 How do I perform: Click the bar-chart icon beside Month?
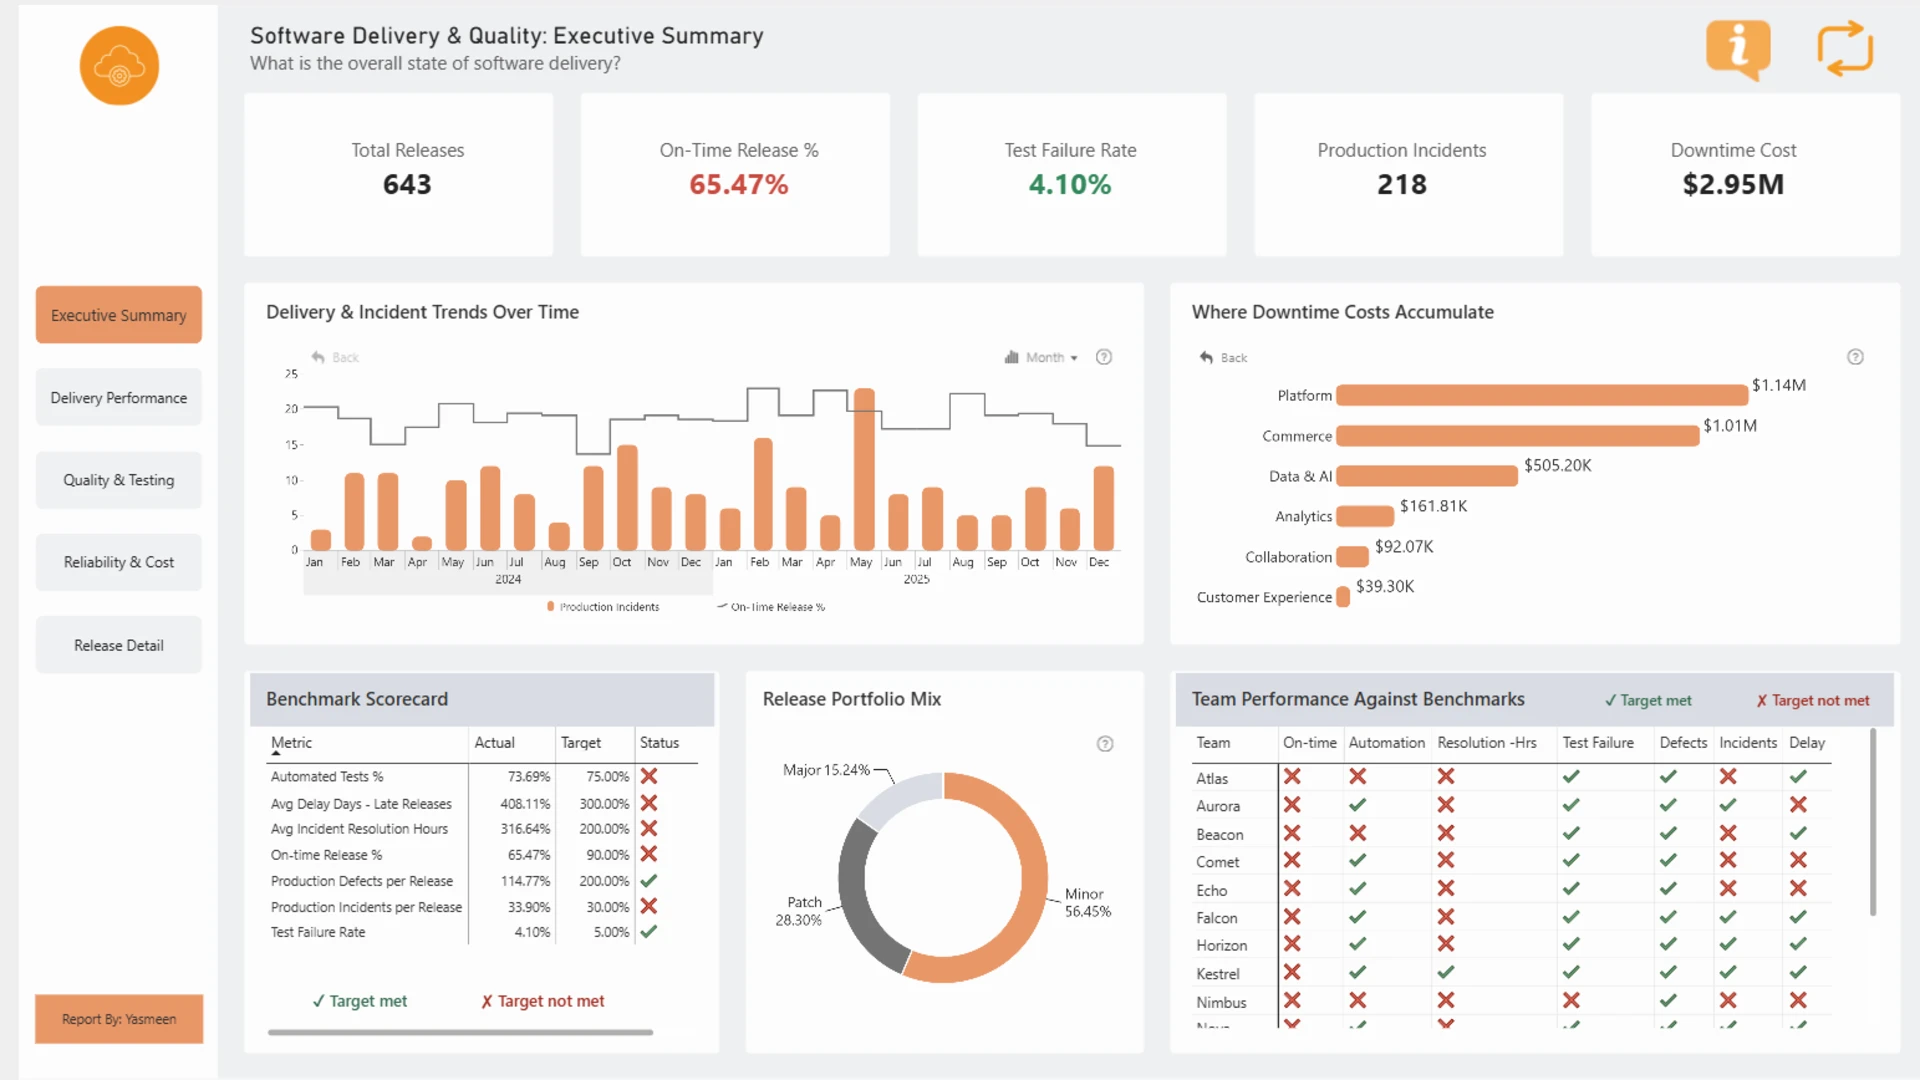[x=1011, y=357]
